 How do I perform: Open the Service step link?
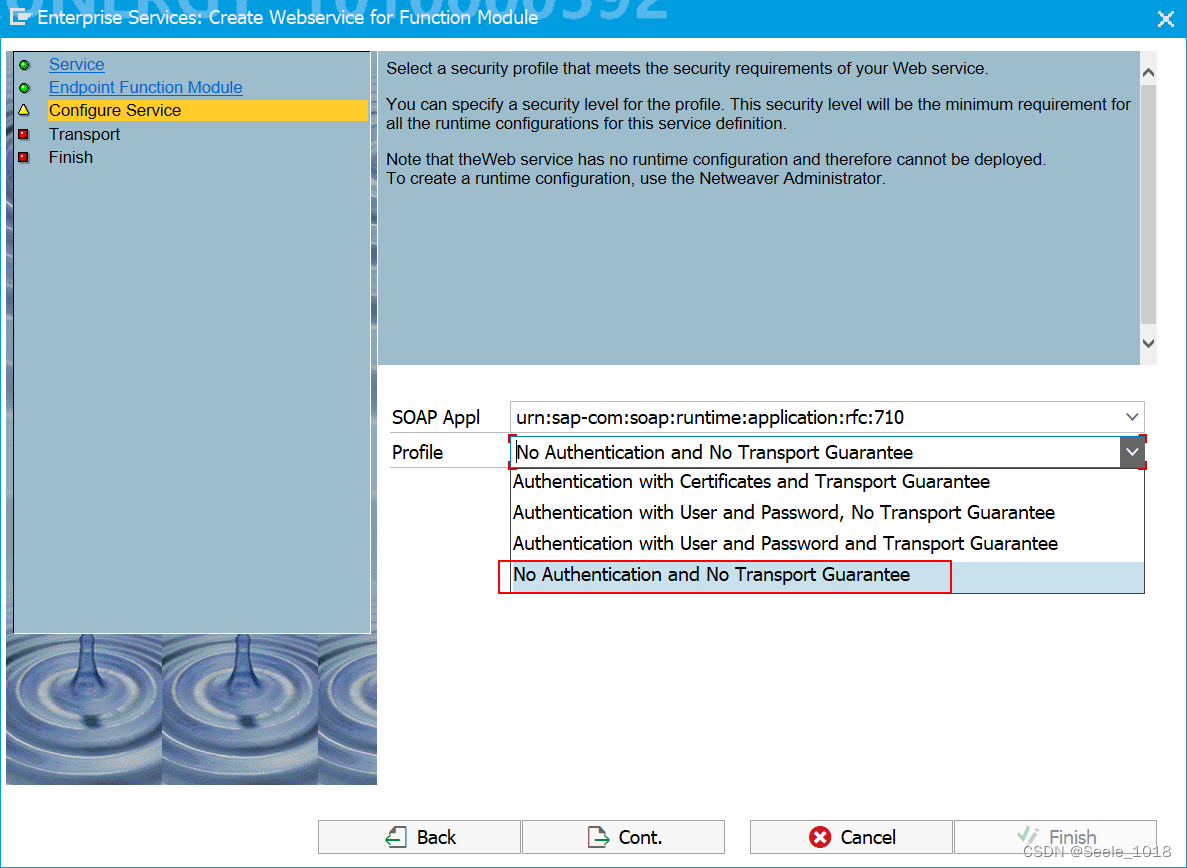coord(77,64)
